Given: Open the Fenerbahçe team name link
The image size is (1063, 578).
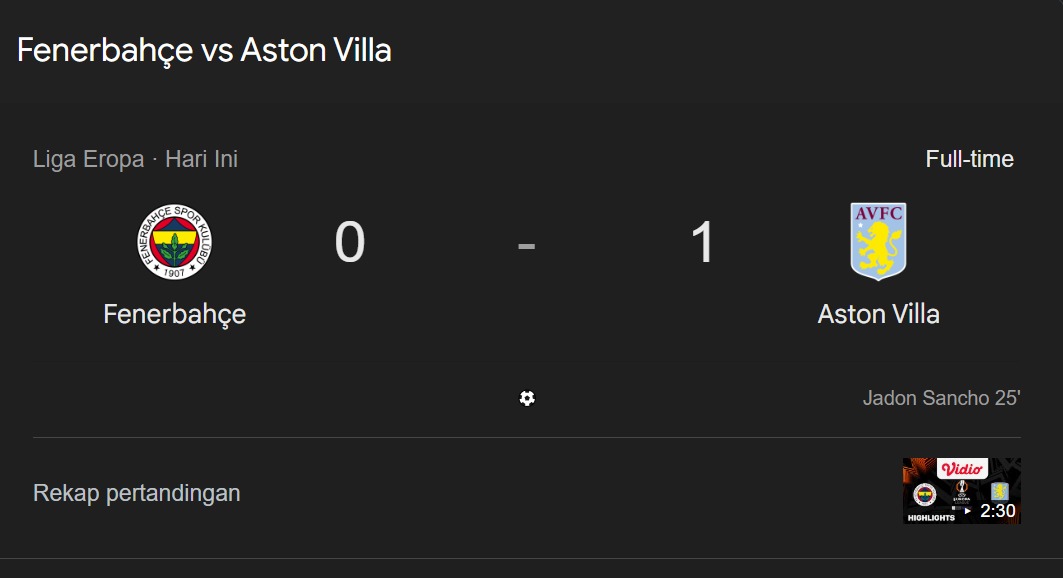Looking at the screenshot, I should point(174,314).
